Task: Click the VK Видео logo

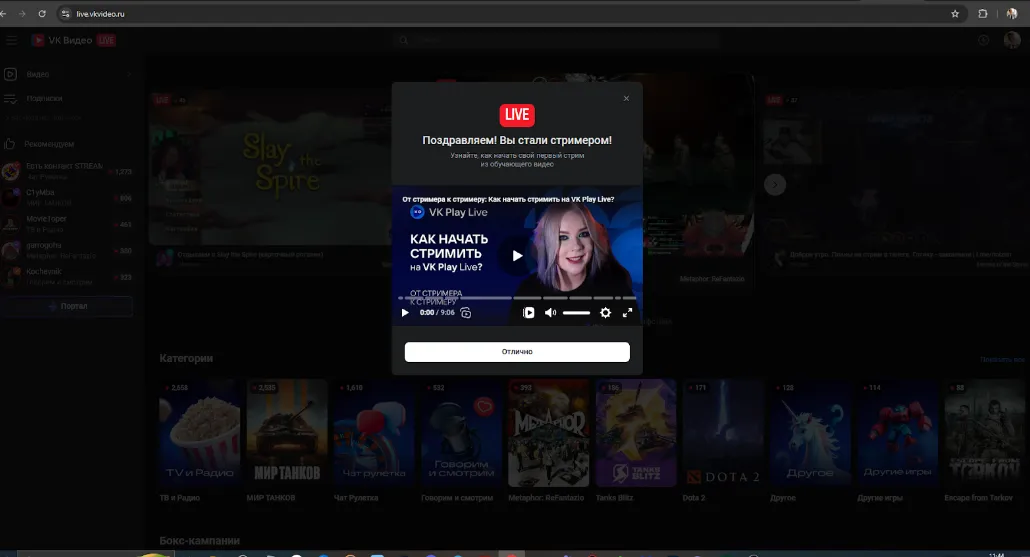Action: point(62,40)
